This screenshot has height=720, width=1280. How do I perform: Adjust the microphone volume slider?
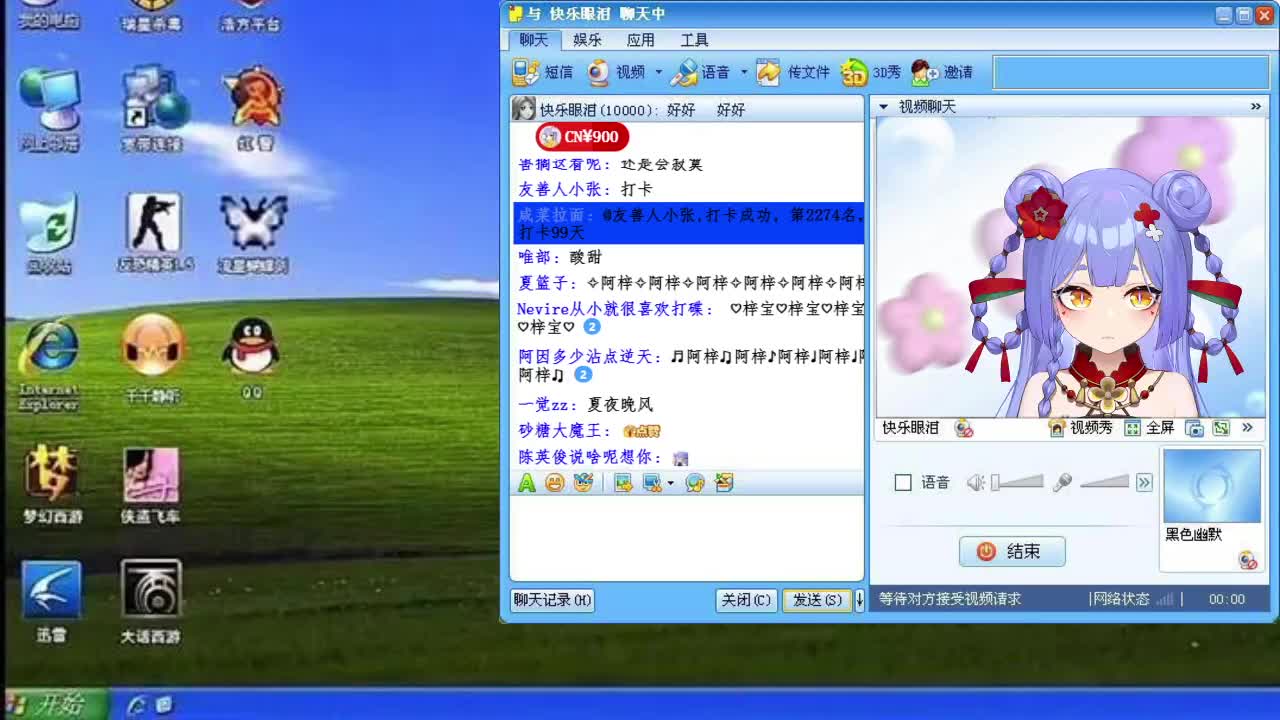1104,483
